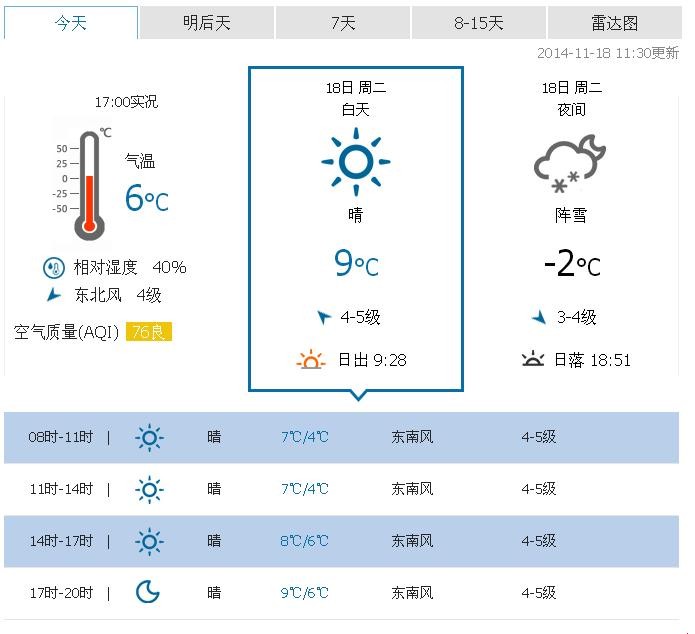Viewport: 695px width, 634px height.
Task: Click the sunrise icon beside 日出
Action: pos(312,360)
